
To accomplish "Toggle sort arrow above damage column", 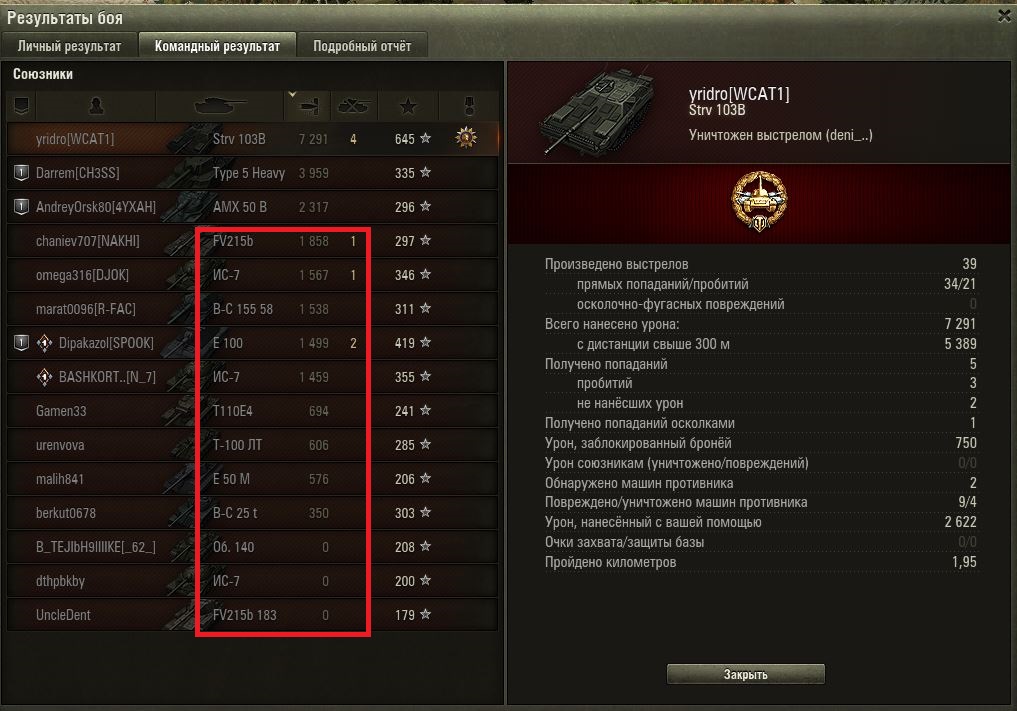I will pos(292,95).
